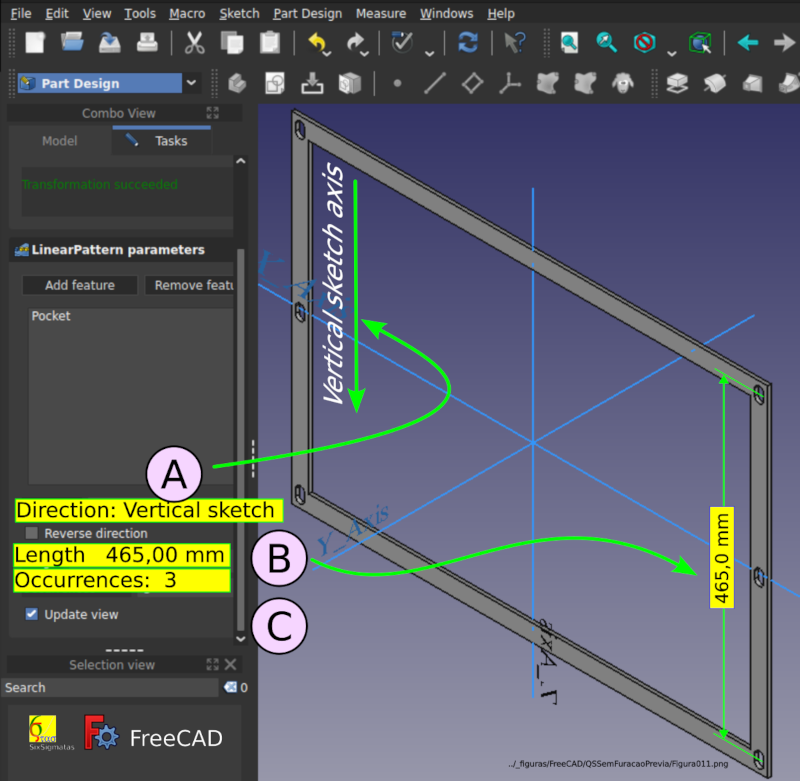Fit selection in view
Viewport: 800px width, 781px height.
(607, 42)
